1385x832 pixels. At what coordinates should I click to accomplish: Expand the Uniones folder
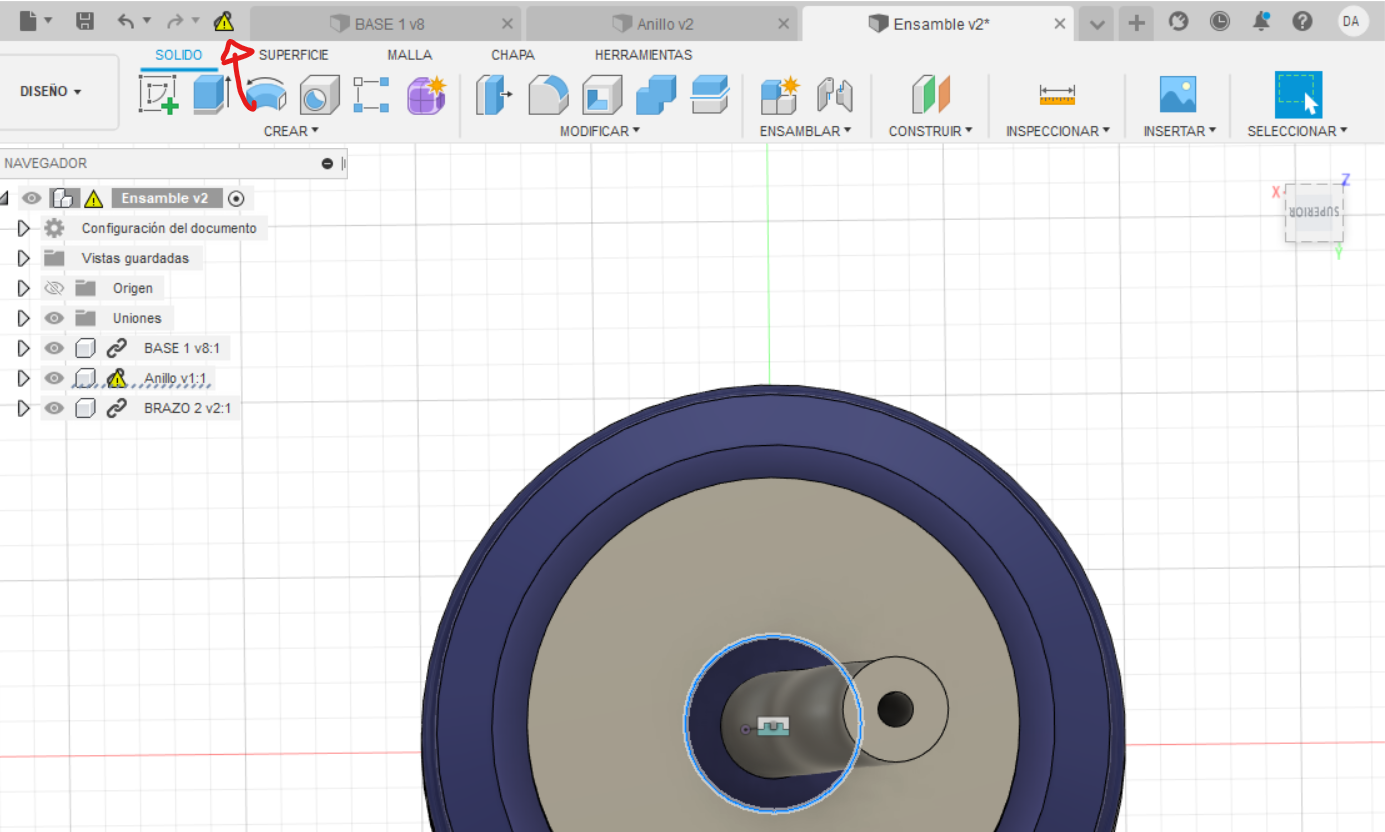[x=24, y=318]
